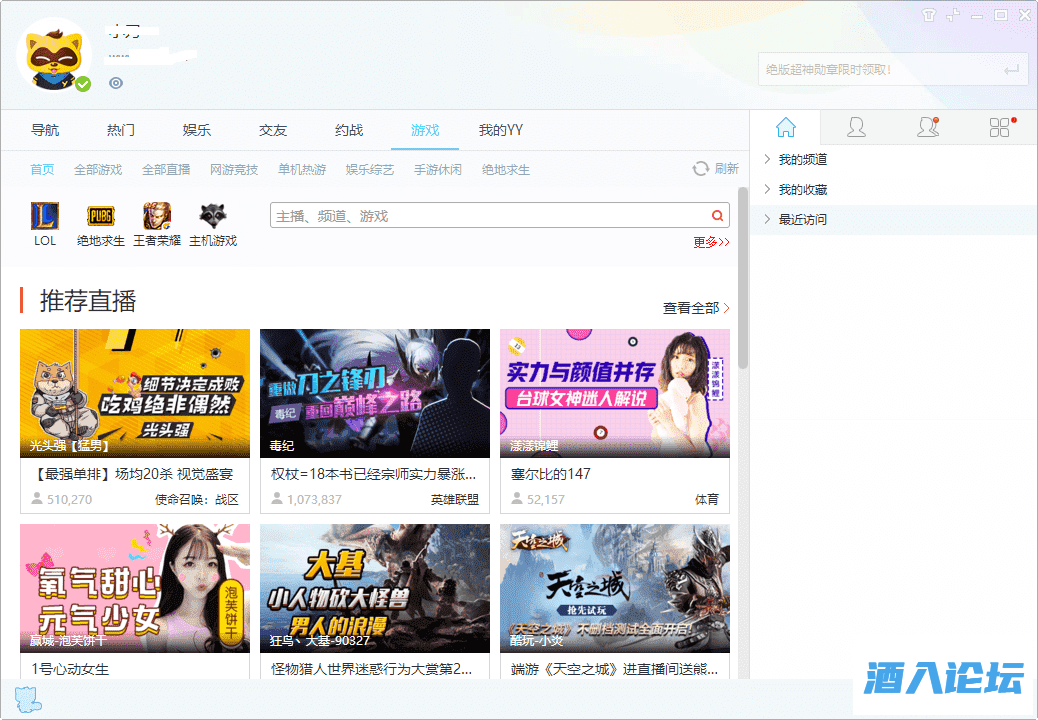Viewport: 1038px width, 720px height.
Task: Open the single-person contacts icon tab
Action: pos(856,127)
